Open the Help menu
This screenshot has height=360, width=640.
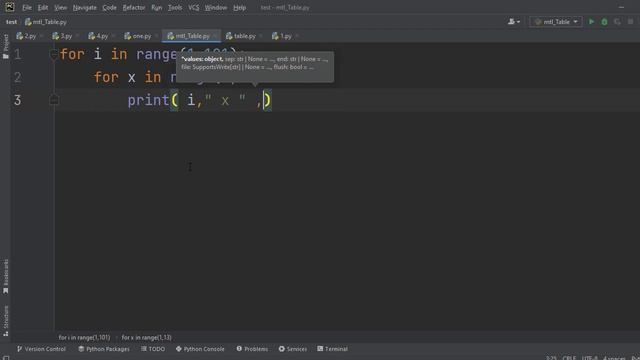[240, 8]
